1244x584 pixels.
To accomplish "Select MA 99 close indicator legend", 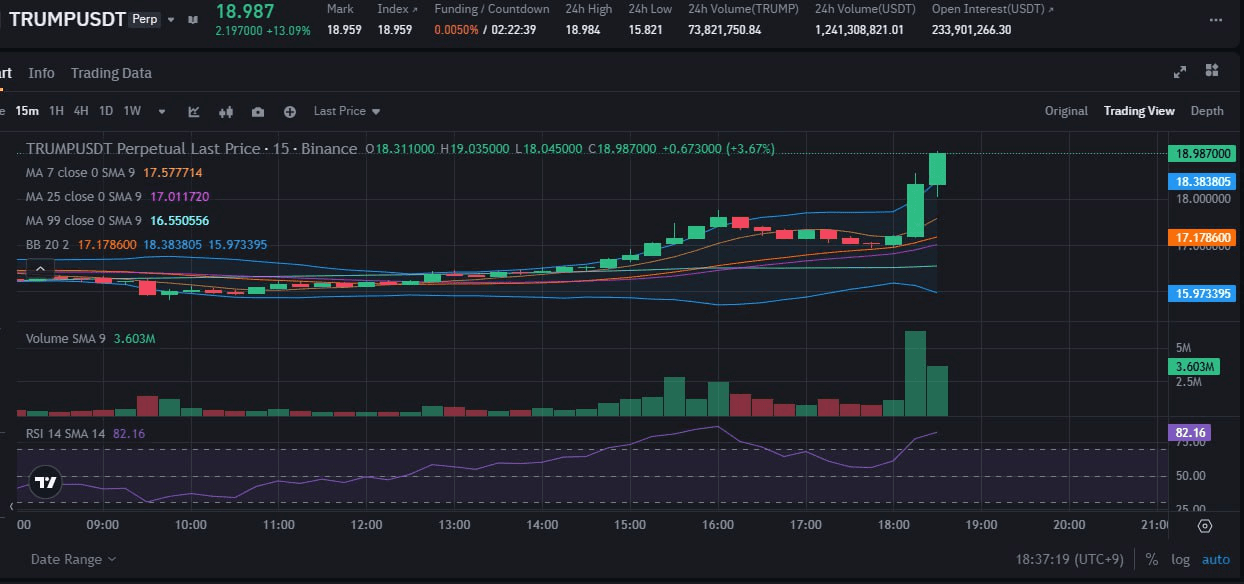I will 118,220.
